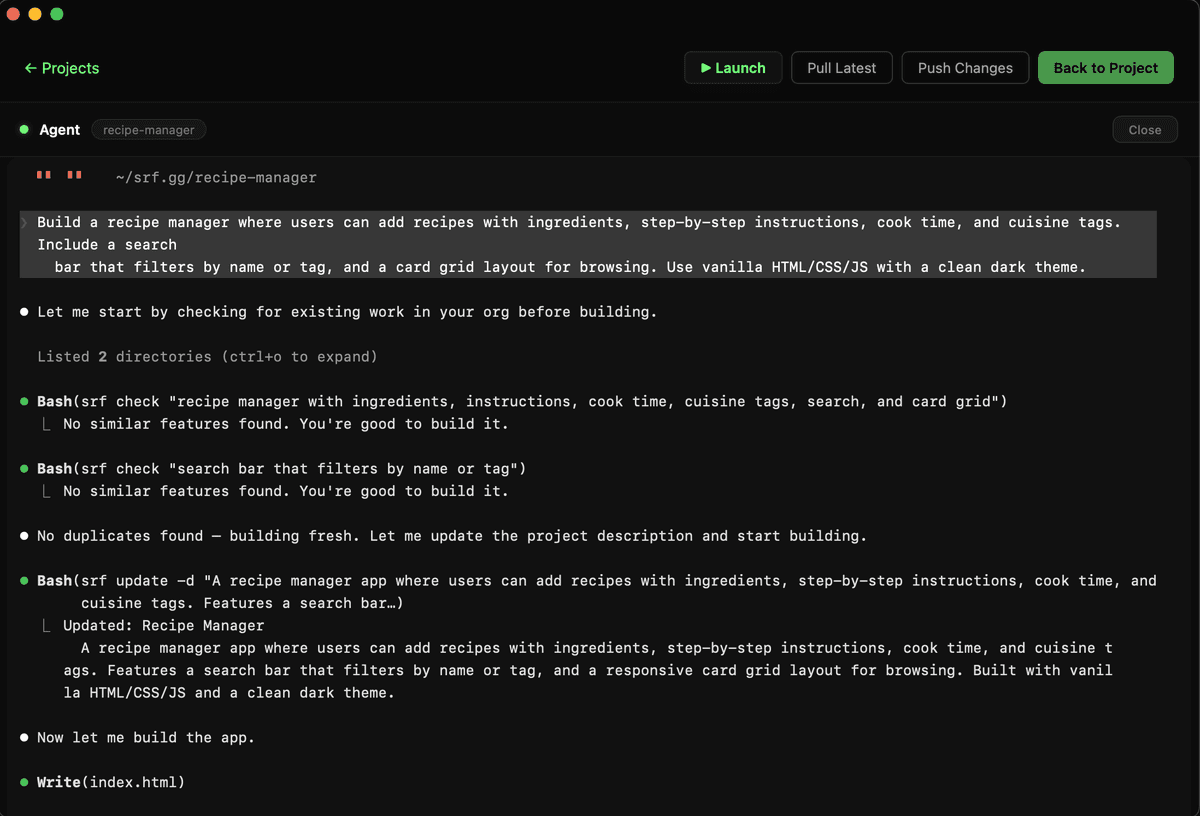Click the Launch button with play icon
Image resolution: width=1200 pixels, height=816 pixels.
click(x=732, y=68)
